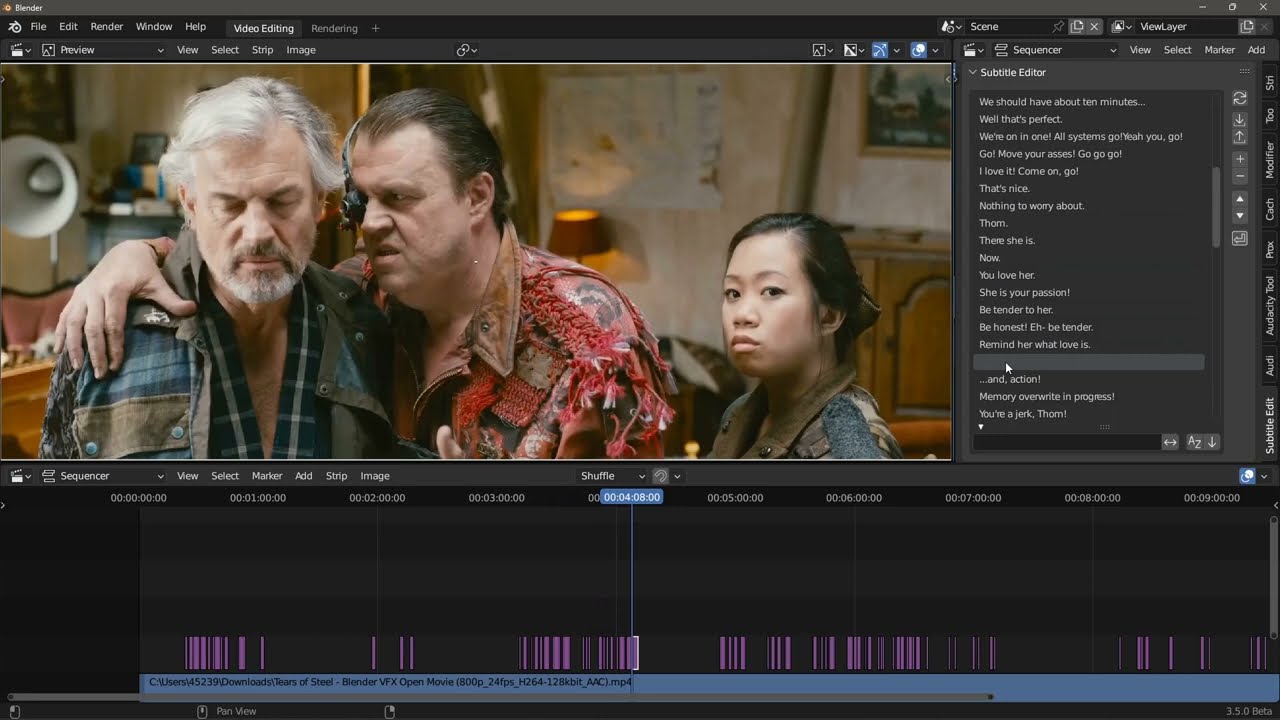Click the export subtitles up-arrow icon
Image resolution: width=1280 pixels, height=720 pixels.
1240,137
